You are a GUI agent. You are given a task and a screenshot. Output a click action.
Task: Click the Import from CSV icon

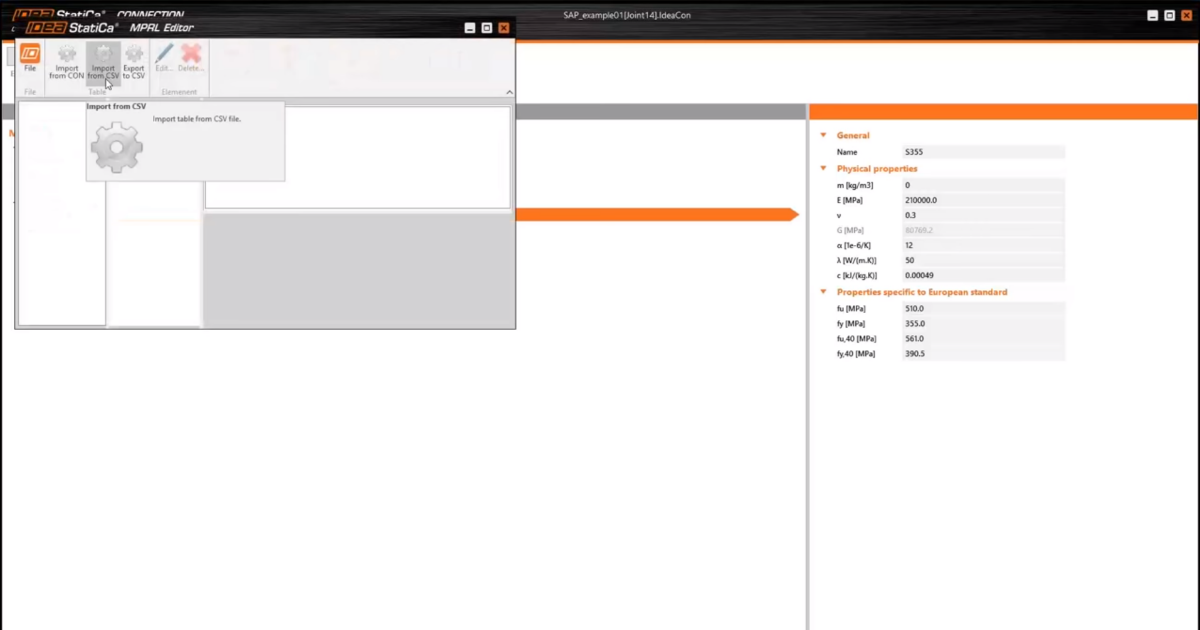[103, 55]
